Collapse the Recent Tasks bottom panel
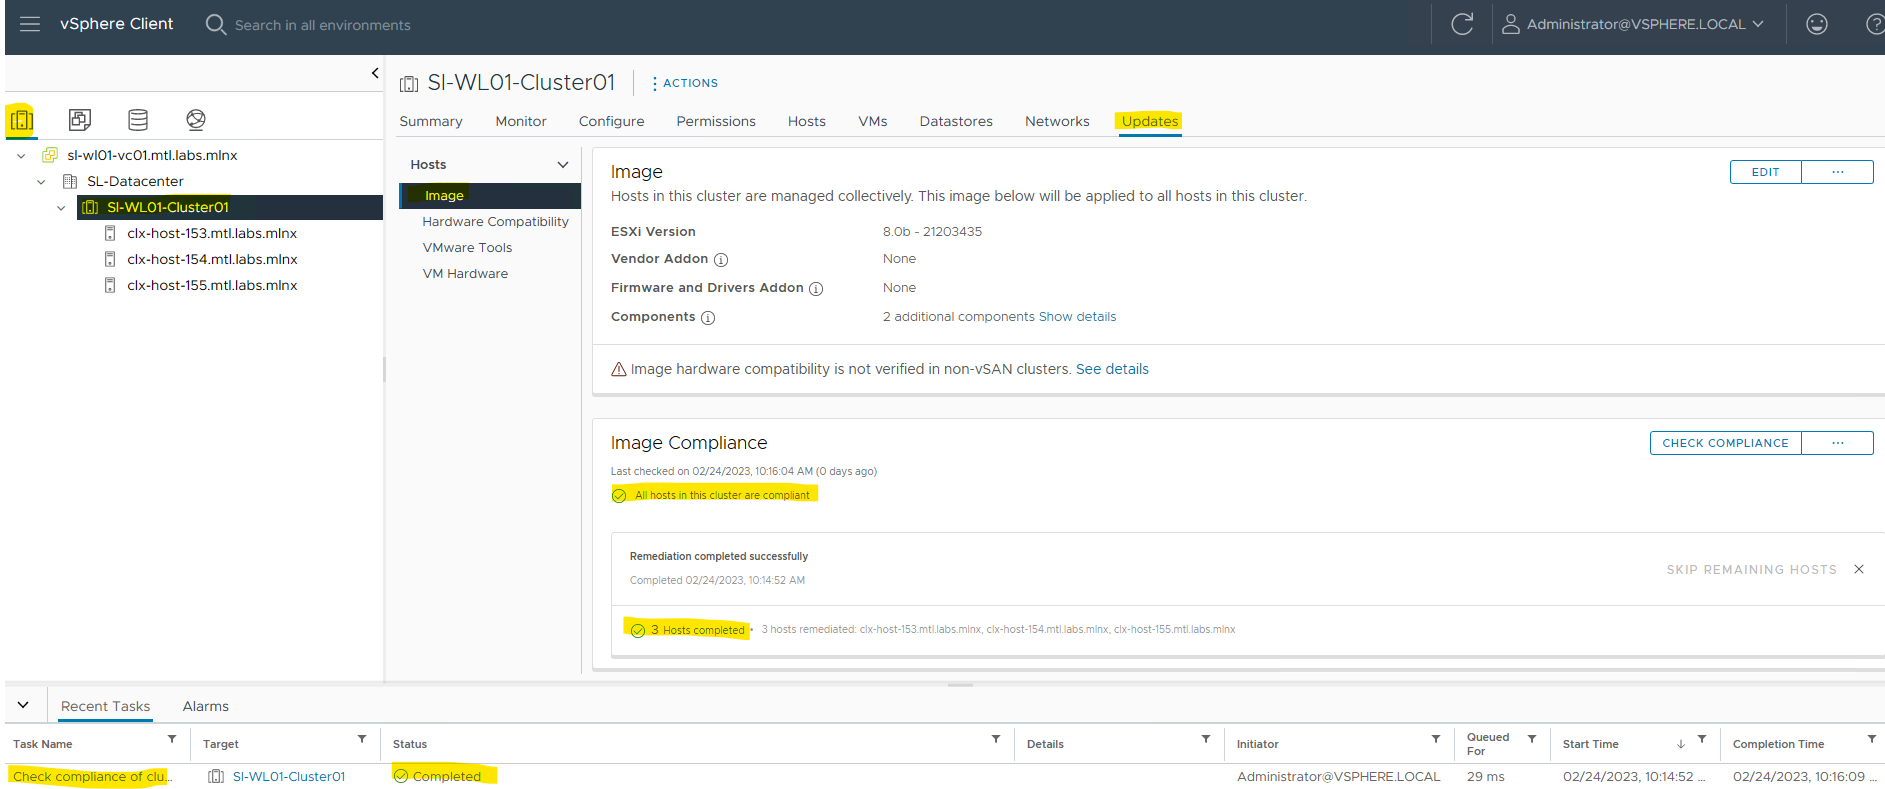1885x789 pixels. (23, 705)
